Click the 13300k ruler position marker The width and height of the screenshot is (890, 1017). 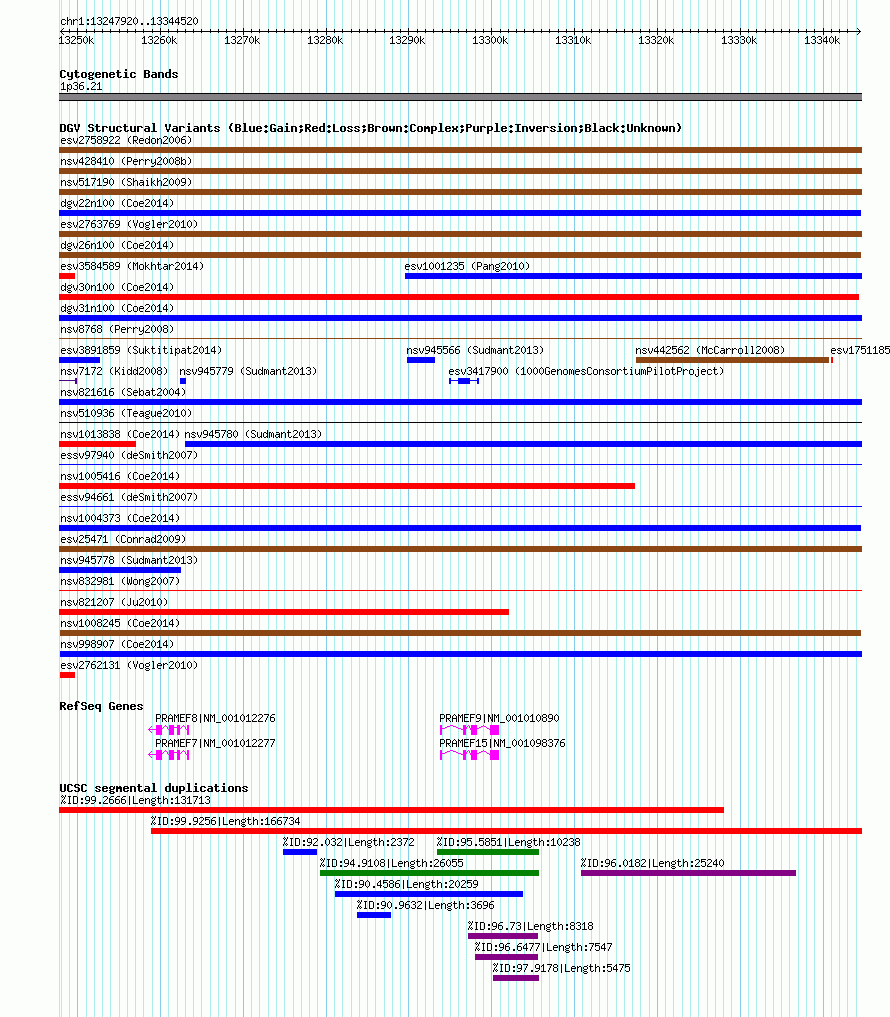click(490, 40)
